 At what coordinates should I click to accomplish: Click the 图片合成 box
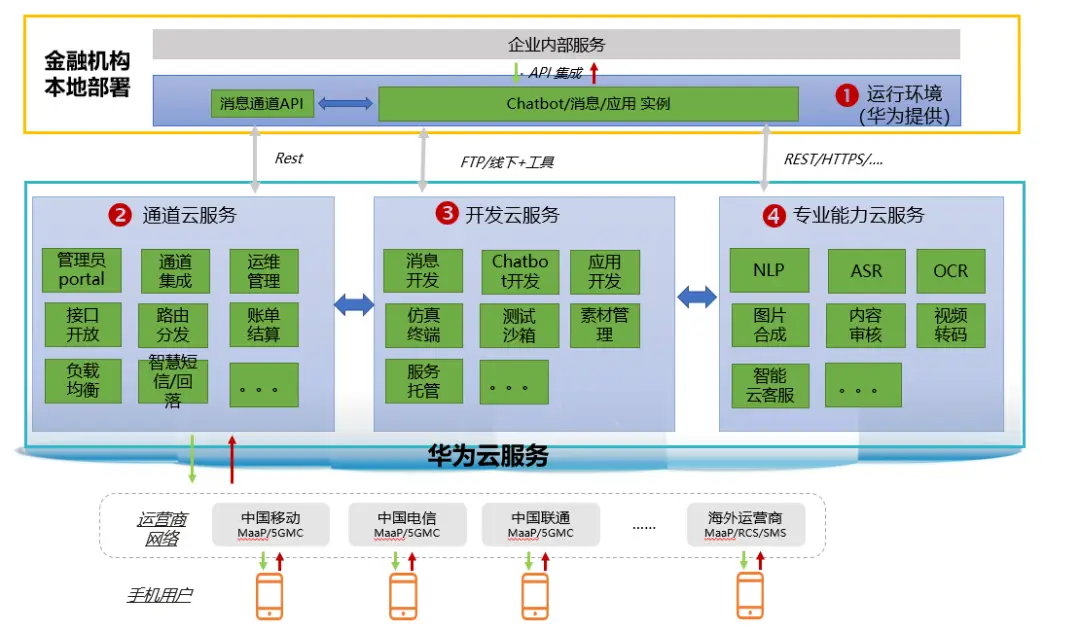[x=770, y=325]
